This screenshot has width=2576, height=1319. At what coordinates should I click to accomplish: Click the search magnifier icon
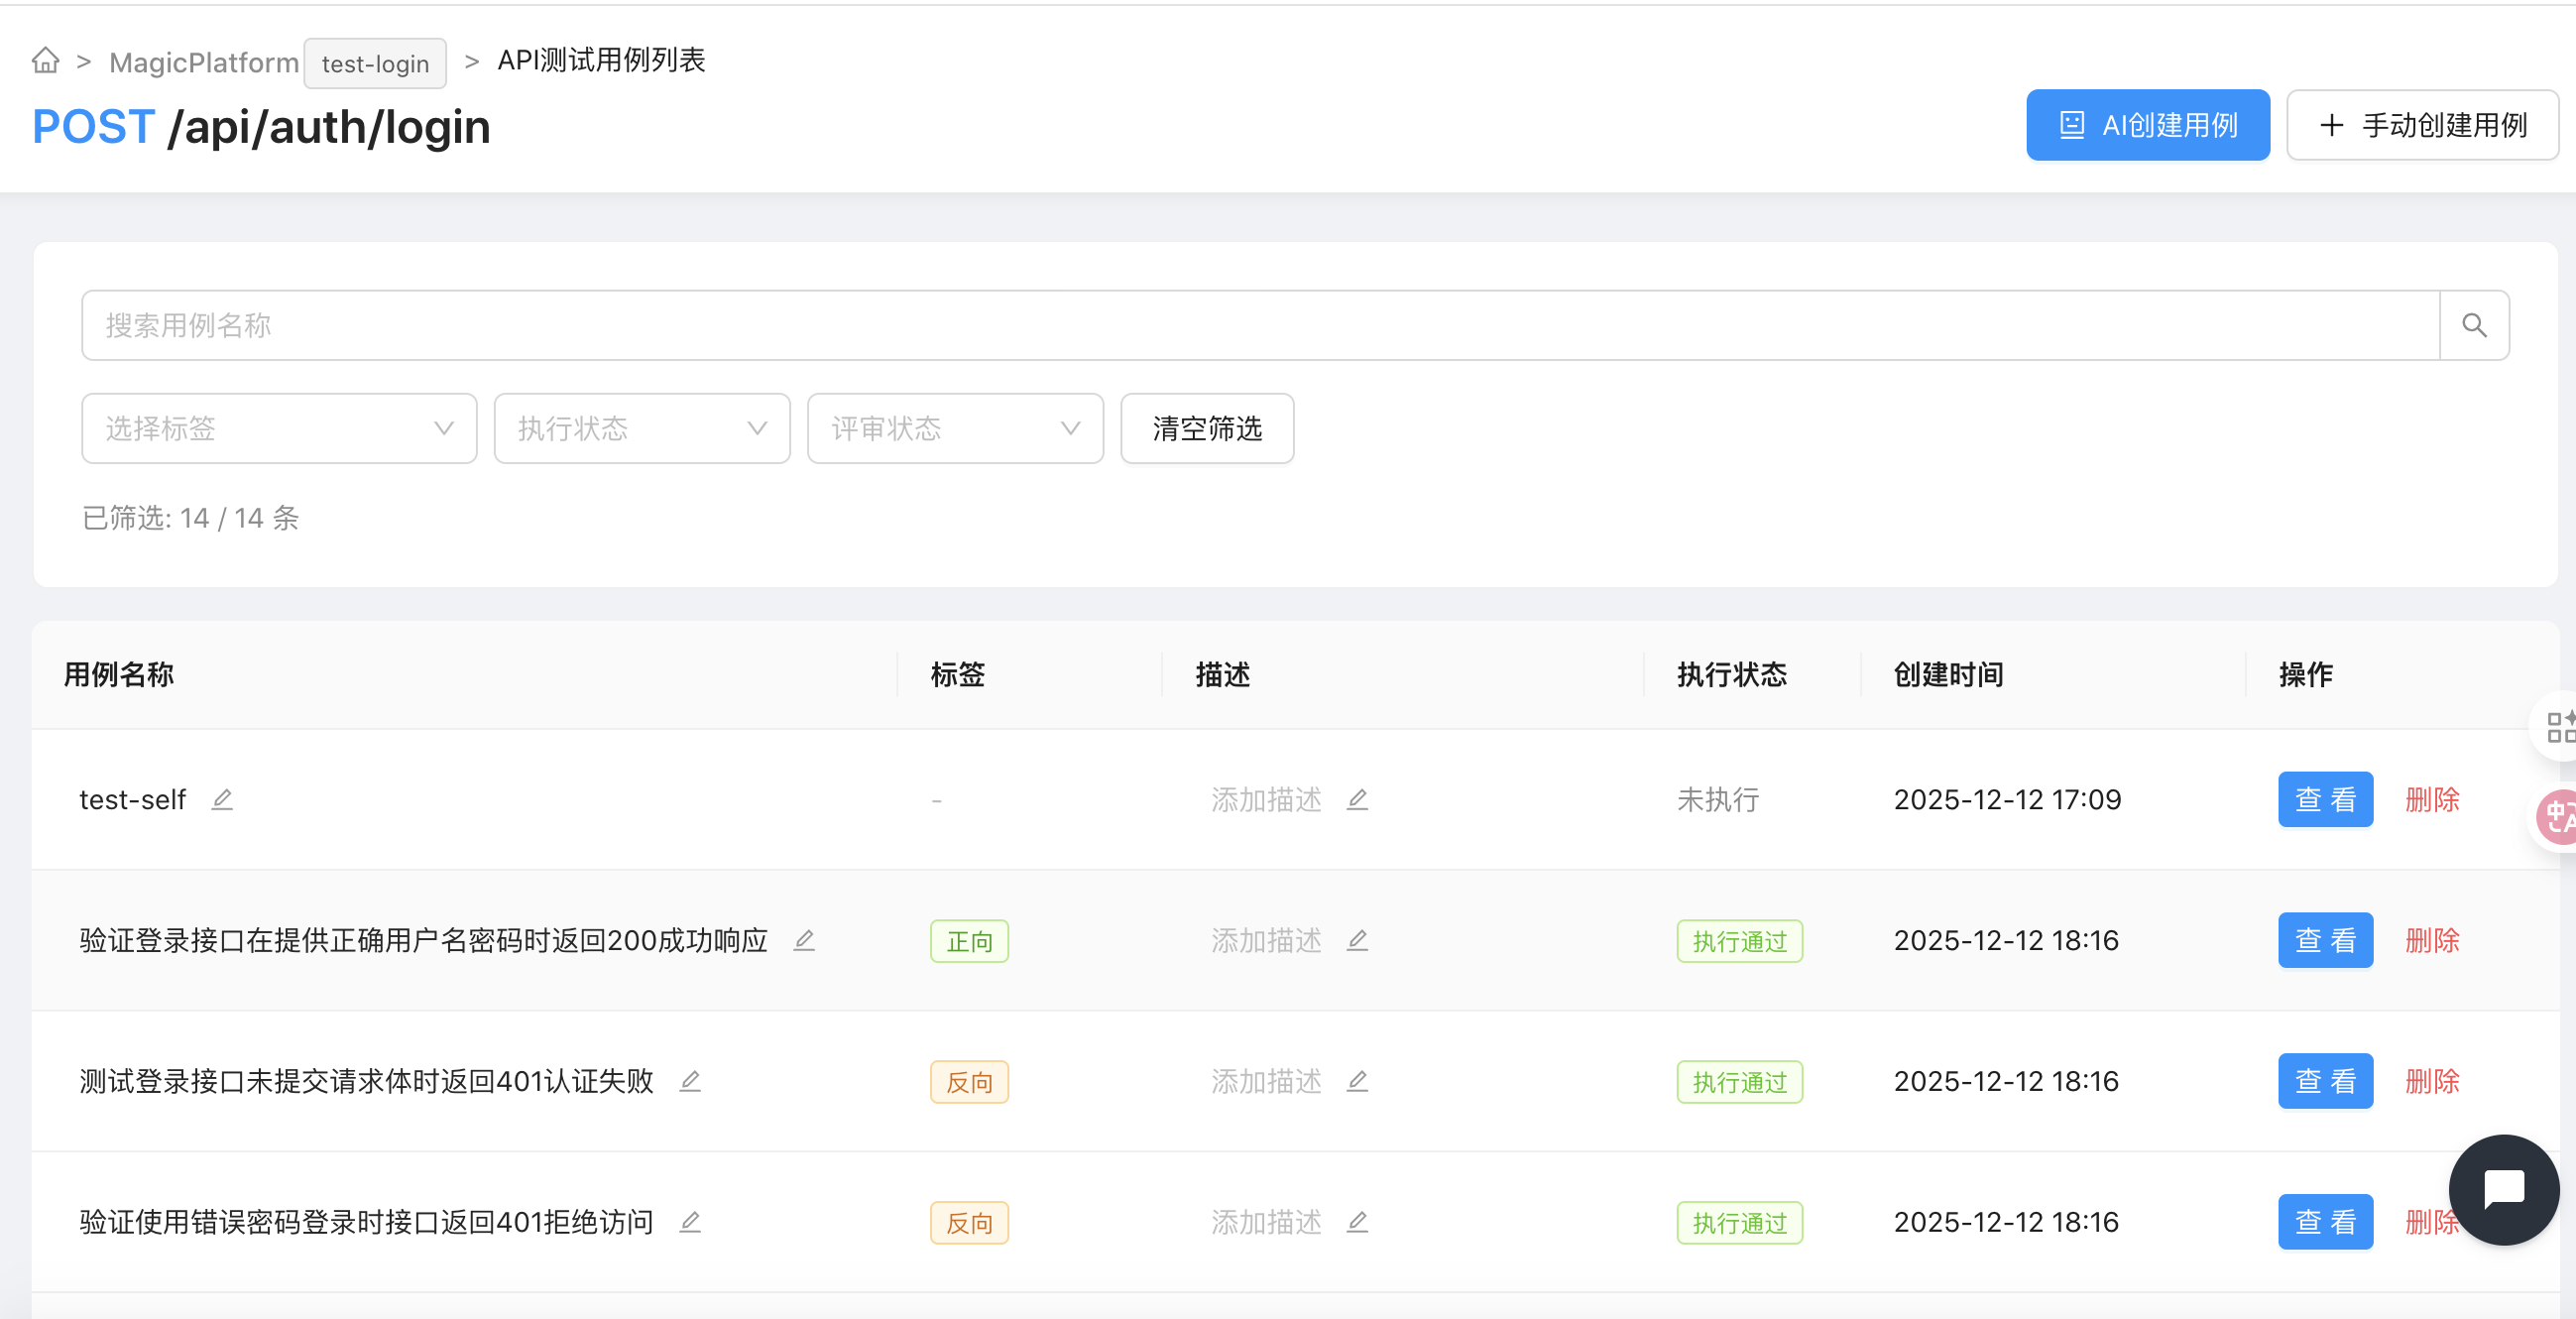(x=2473, y=325)
